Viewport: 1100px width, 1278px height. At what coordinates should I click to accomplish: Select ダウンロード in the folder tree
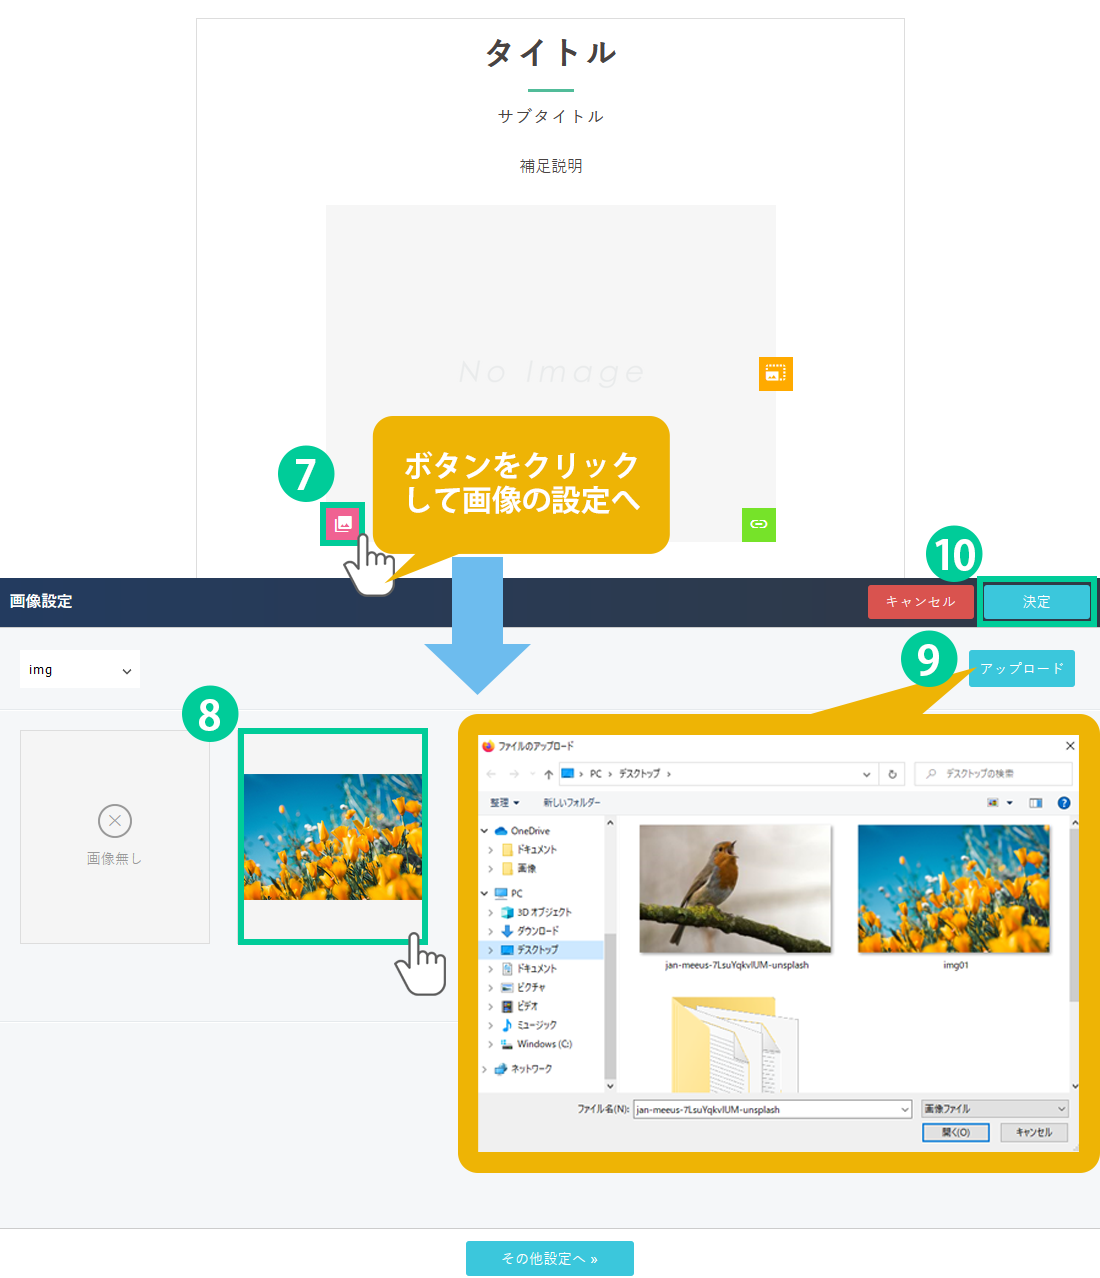tap(537, 931)
